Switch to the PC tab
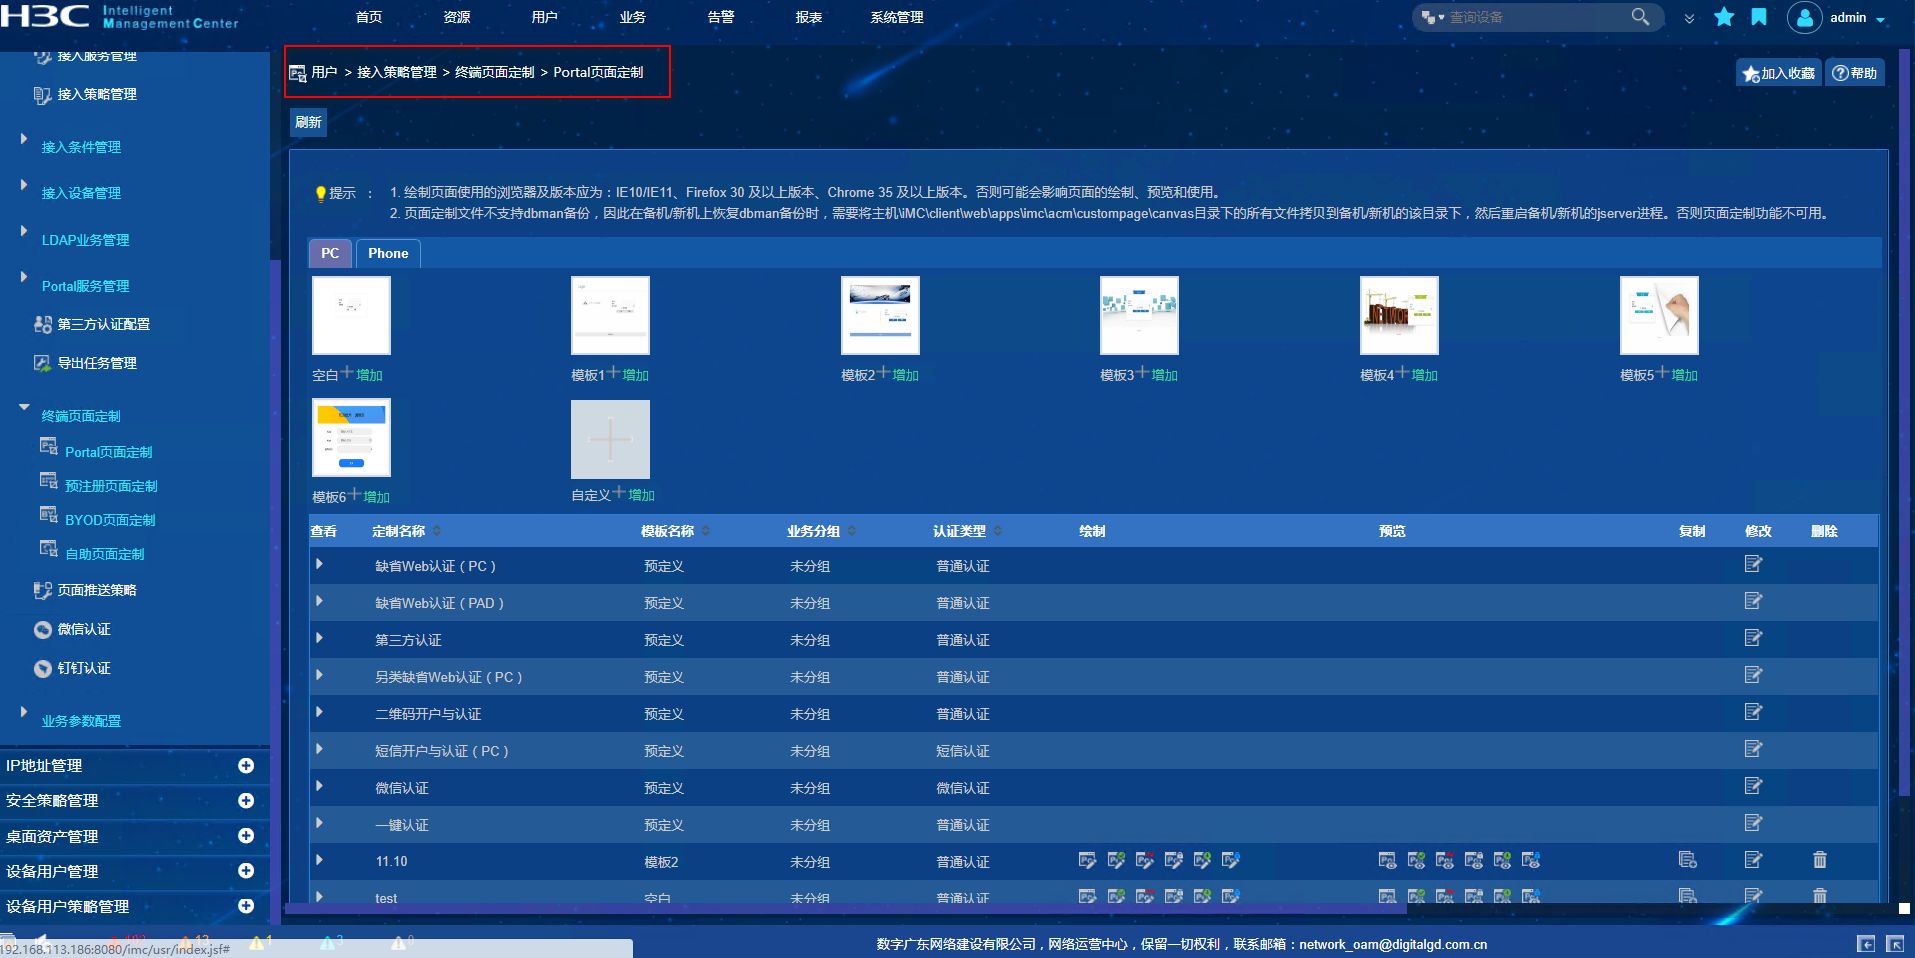 (x=330, y=253)
